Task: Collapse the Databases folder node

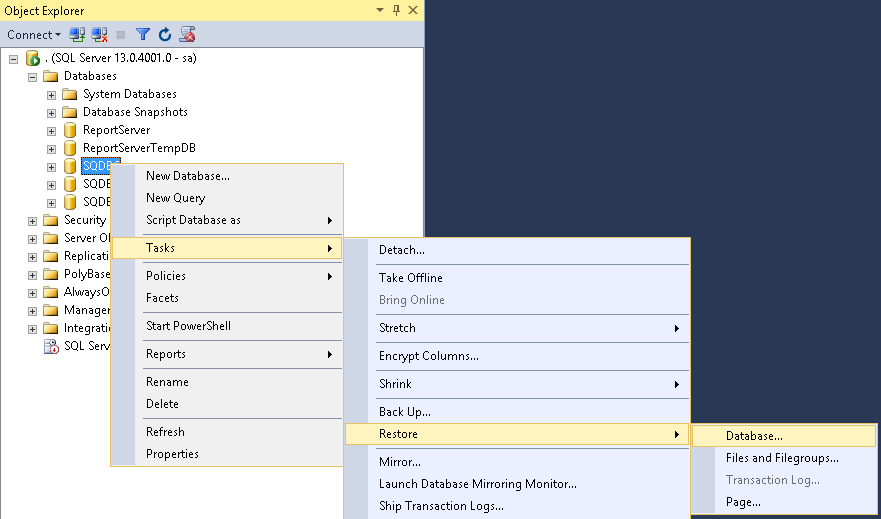Action: [32, 76]
